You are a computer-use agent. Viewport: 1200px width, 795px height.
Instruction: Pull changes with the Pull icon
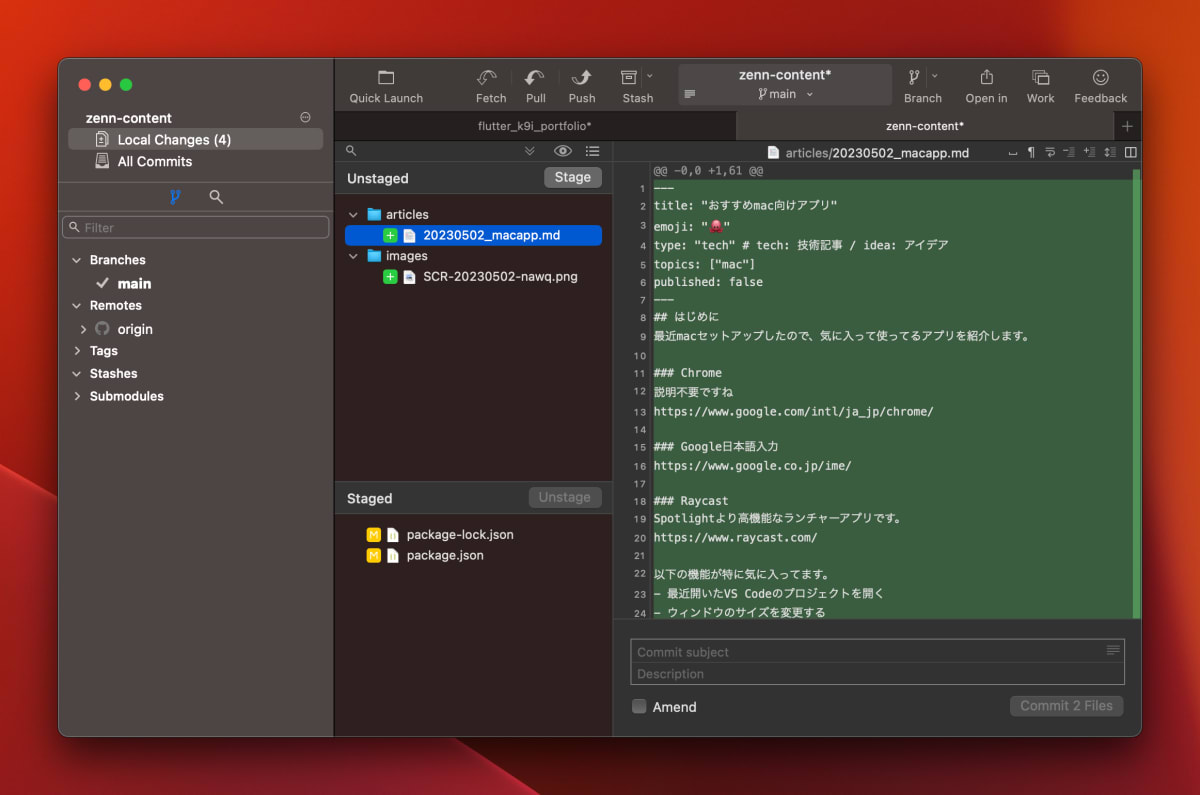536,78
